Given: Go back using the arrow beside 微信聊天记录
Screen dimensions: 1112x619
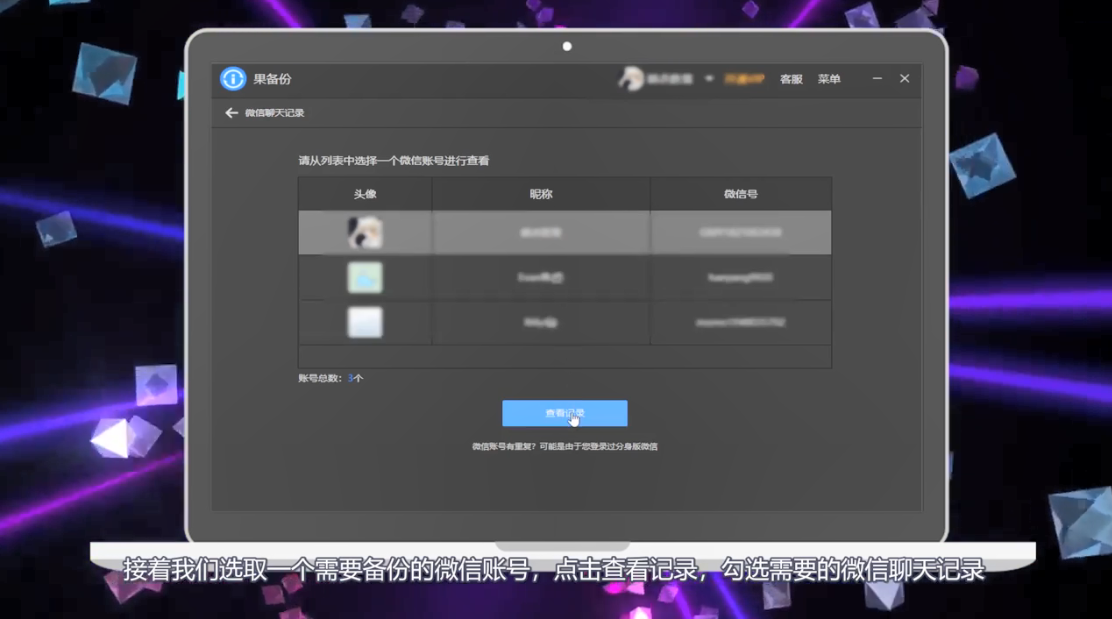Looking at the screenshot, I should tap(231, 113).
